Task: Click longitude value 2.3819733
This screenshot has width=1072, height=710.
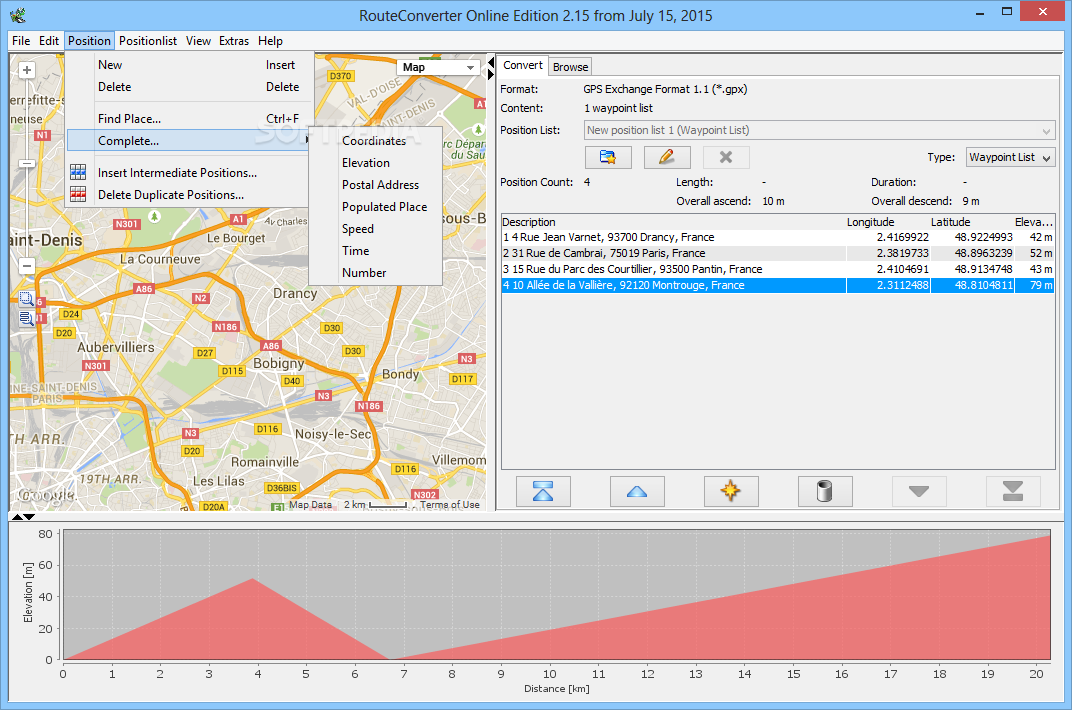Action: point(902,253)
